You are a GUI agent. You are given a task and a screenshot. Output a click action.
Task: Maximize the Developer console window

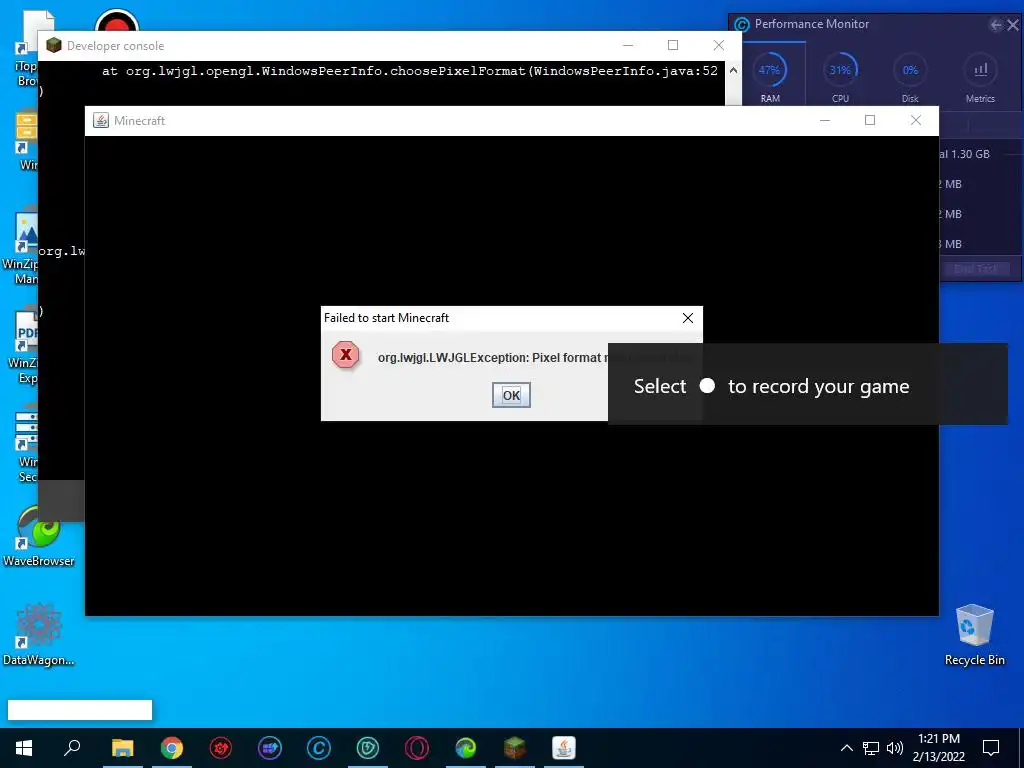[x=673, y=45]
